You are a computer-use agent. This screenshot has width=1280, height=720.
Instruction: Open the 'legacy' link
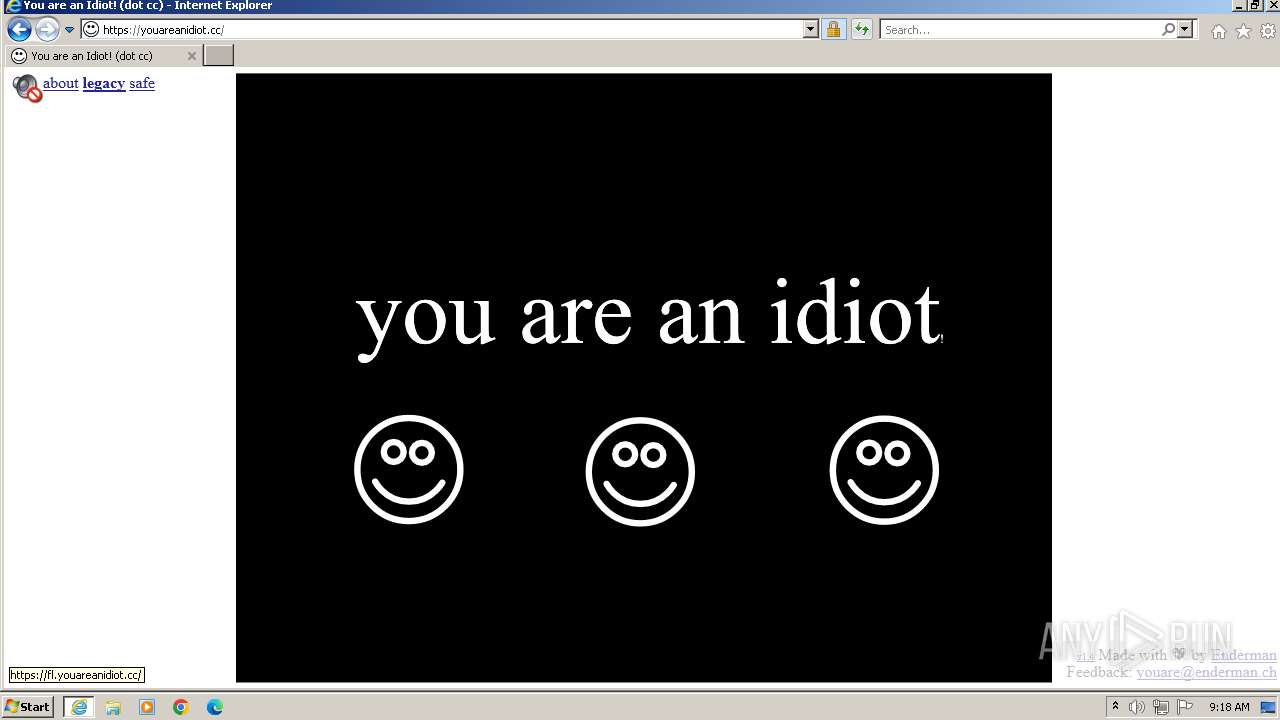click(104, 83)
